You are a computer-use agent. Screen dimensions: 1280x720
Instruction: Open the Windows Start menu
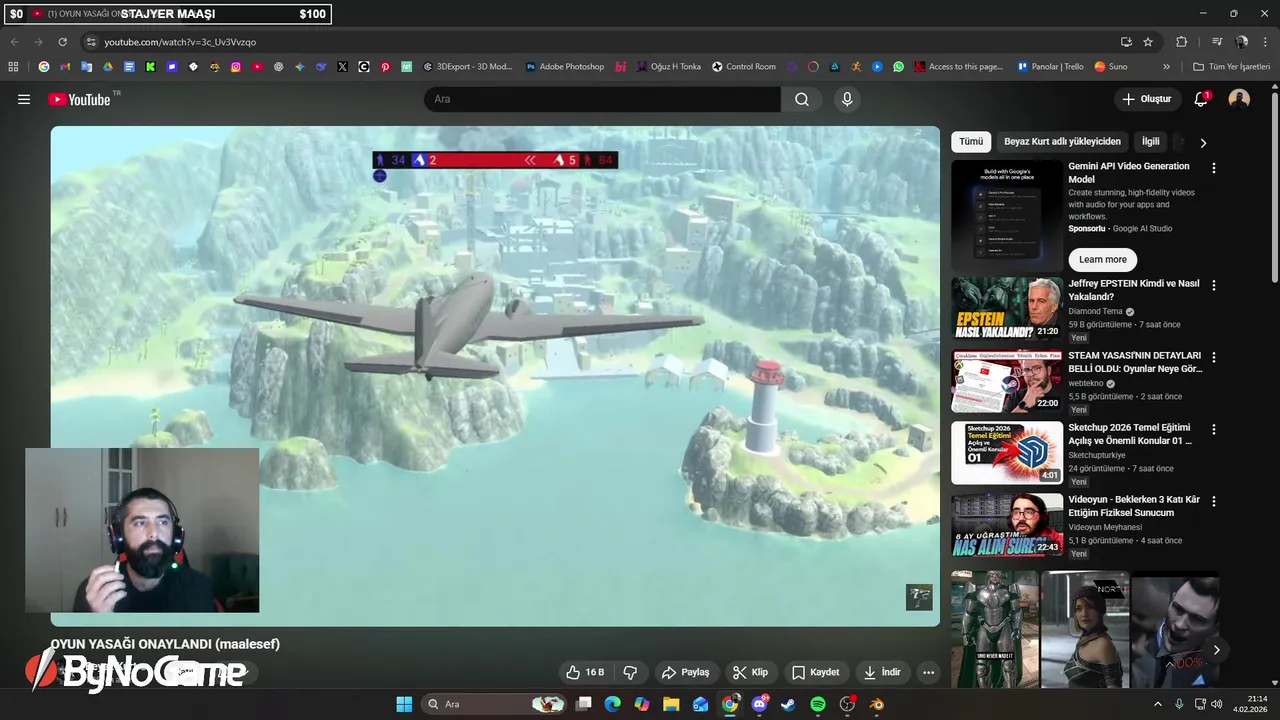[x=404, y=704]
